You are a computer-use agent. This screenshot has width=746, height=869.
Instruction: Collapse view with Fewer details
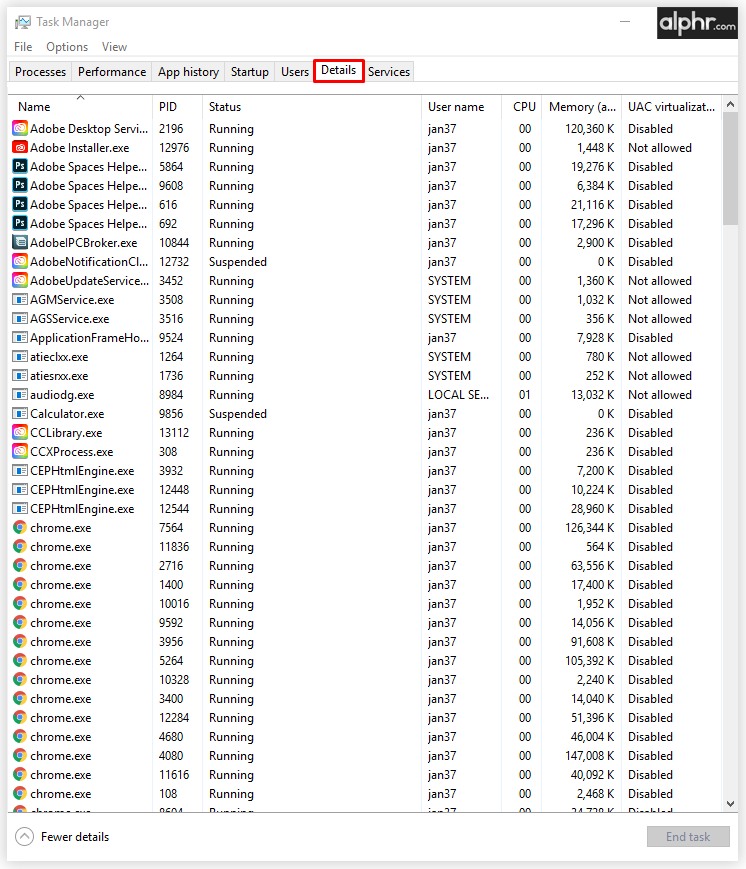62,836
